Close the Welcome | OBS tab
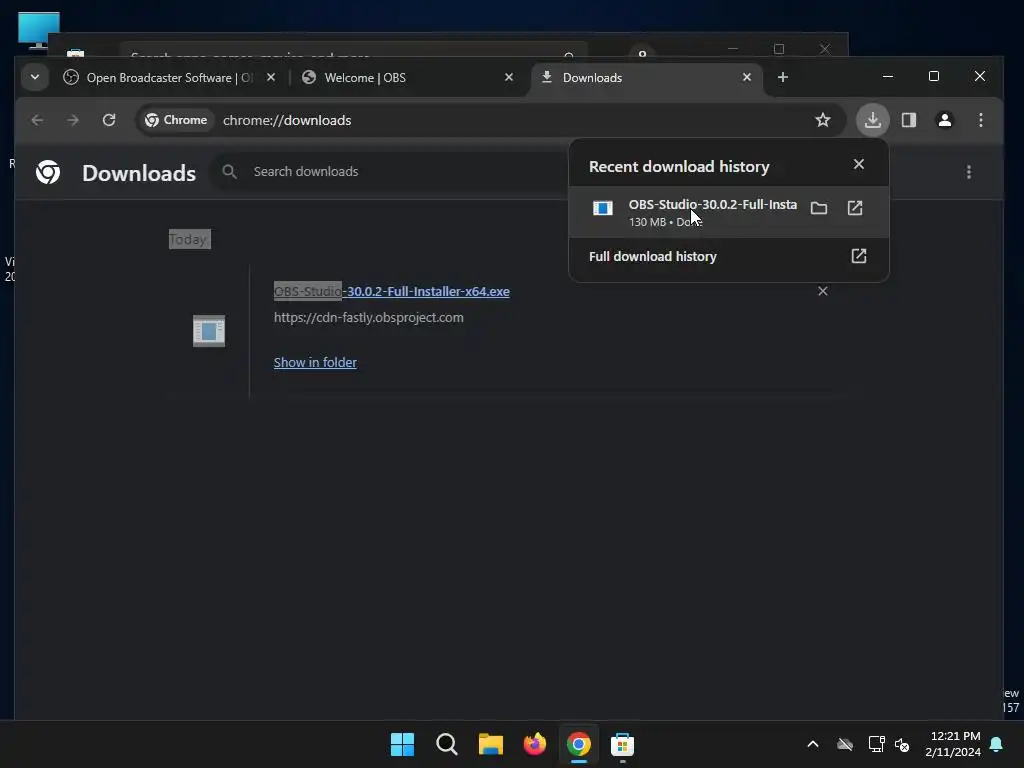The height and width of the screenshot is (768, 1024). point(509,77)
